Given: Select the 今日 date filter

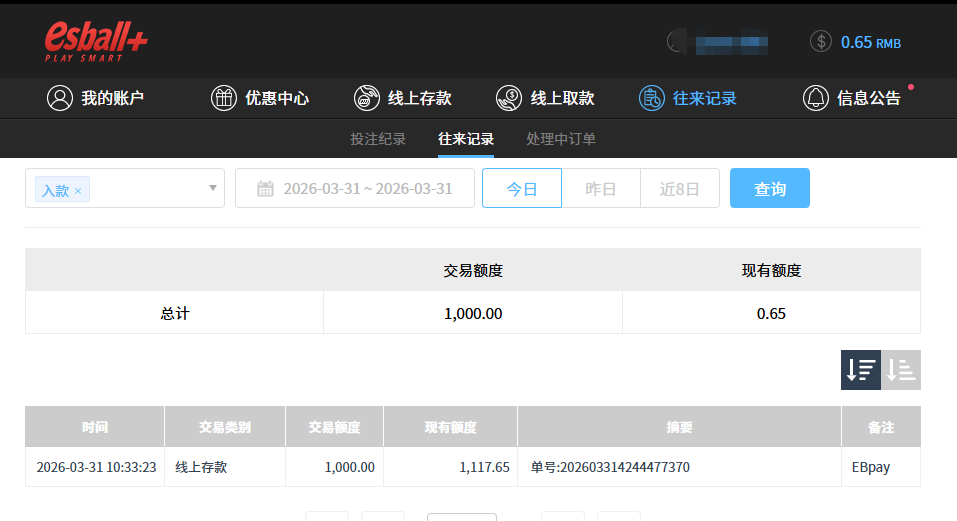Looking at the screenshot, I should click(522, 188).
